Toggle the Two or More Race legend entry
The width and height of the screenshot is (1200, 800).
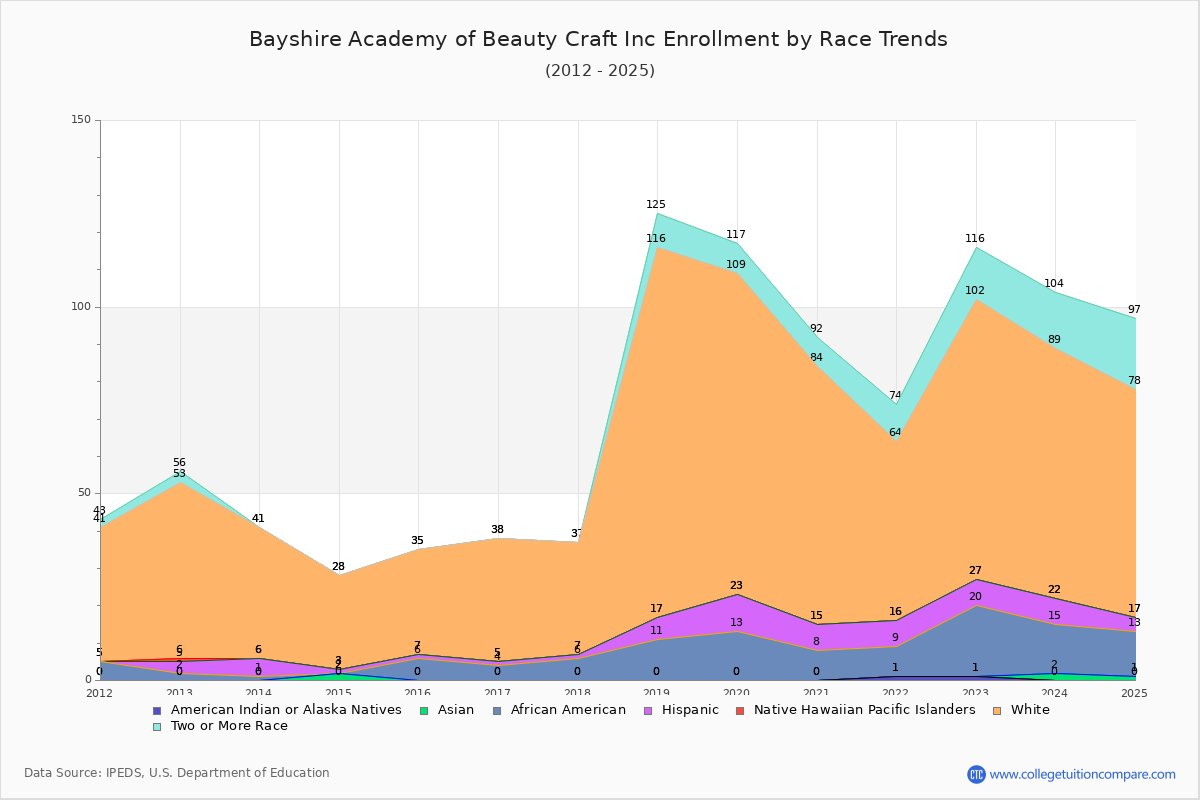[220, 726]
